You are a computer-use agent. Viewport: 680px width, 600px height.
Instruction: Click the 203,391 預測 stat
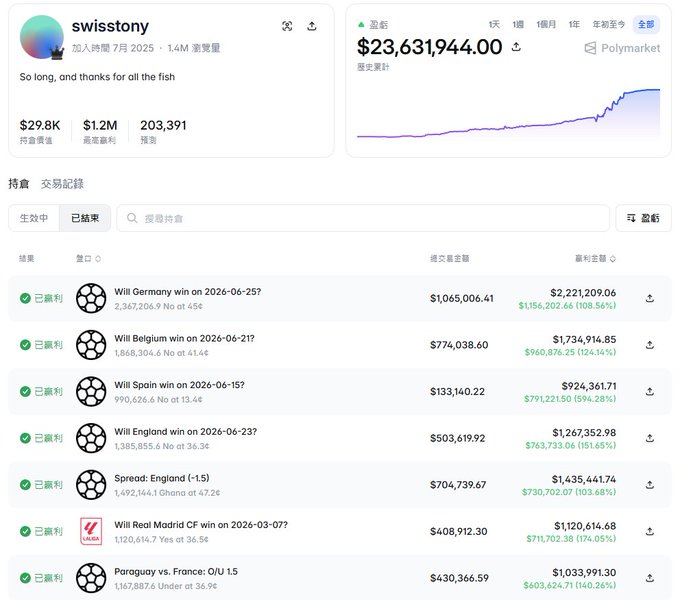(163, 131)
